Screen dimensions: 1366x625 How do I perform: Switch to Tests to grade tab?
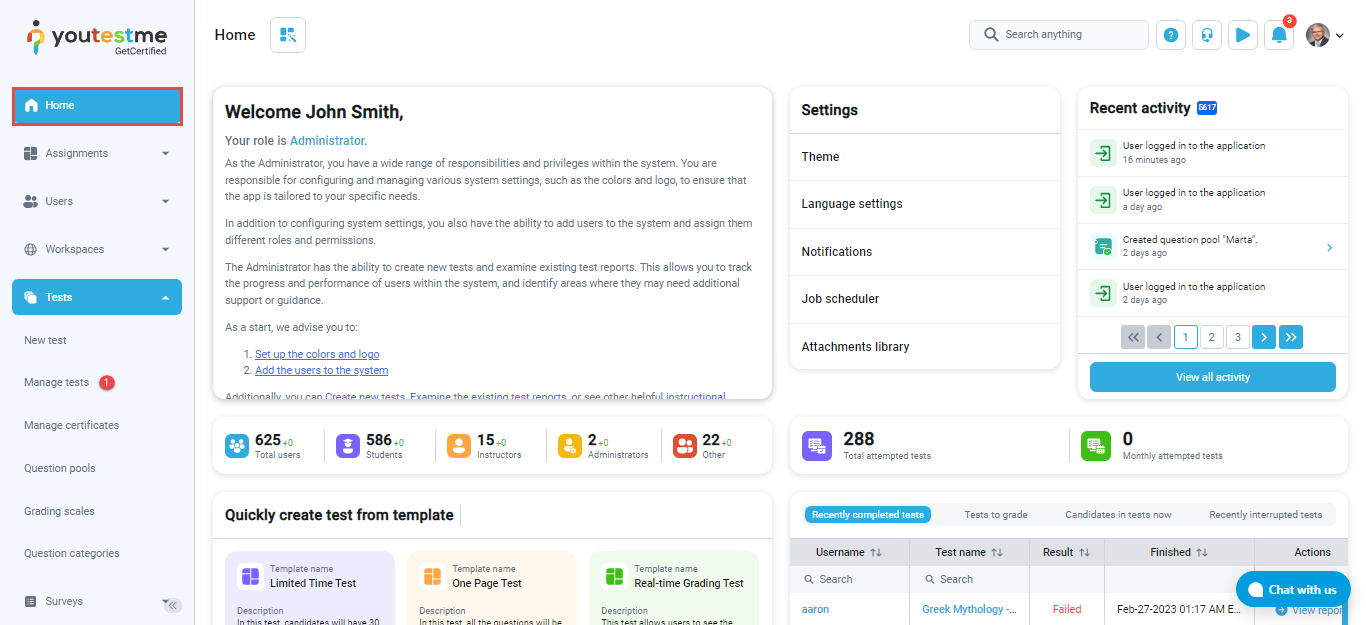point(996,515)
